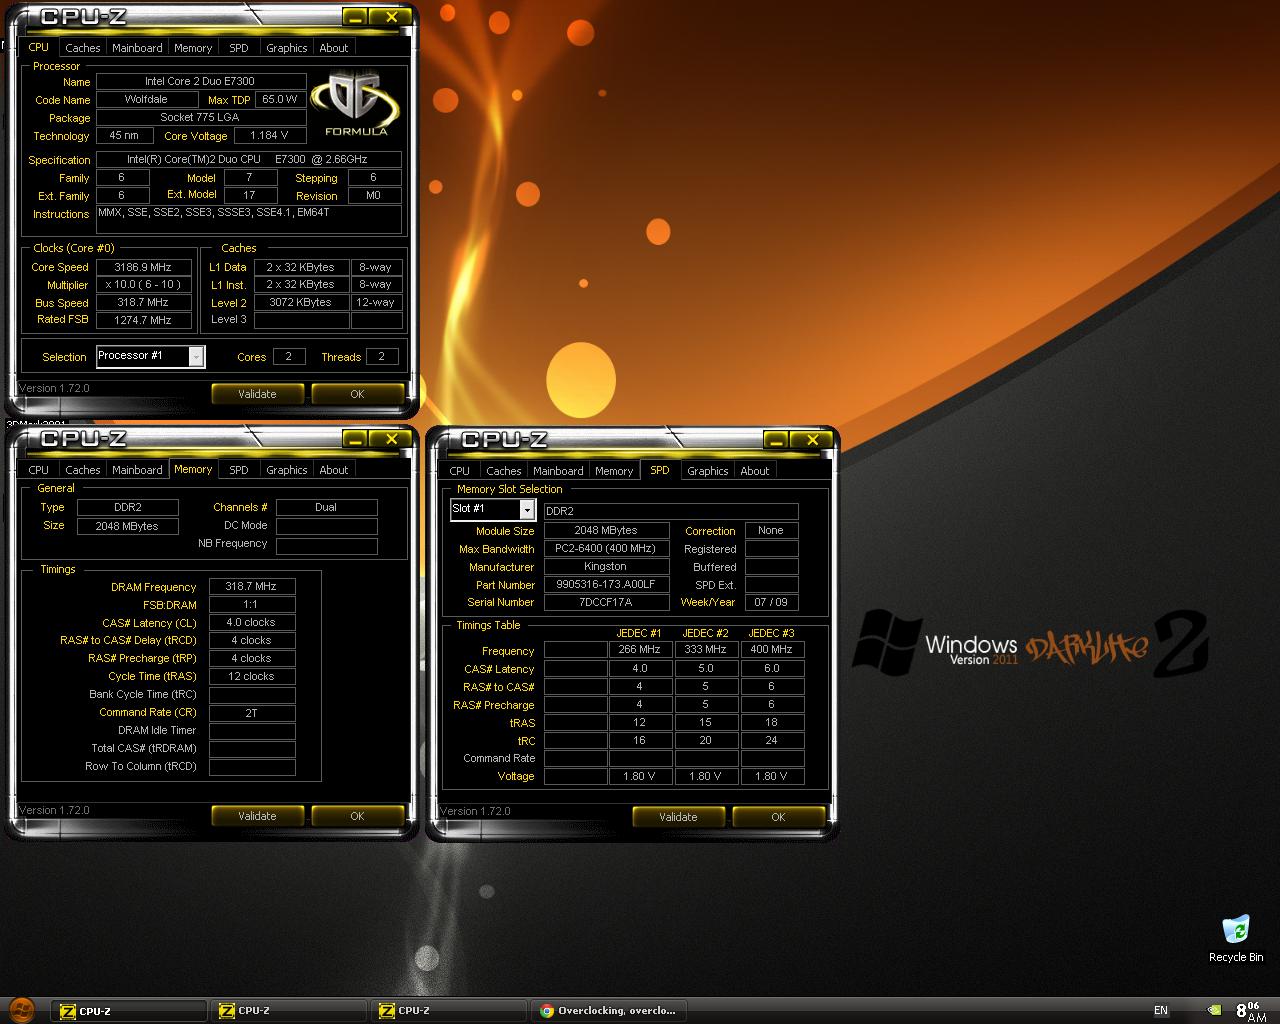Click the Week/Year value 07 / 09
The width and height of the screenshot is (1280, 1024).
(x=771, y=603)
